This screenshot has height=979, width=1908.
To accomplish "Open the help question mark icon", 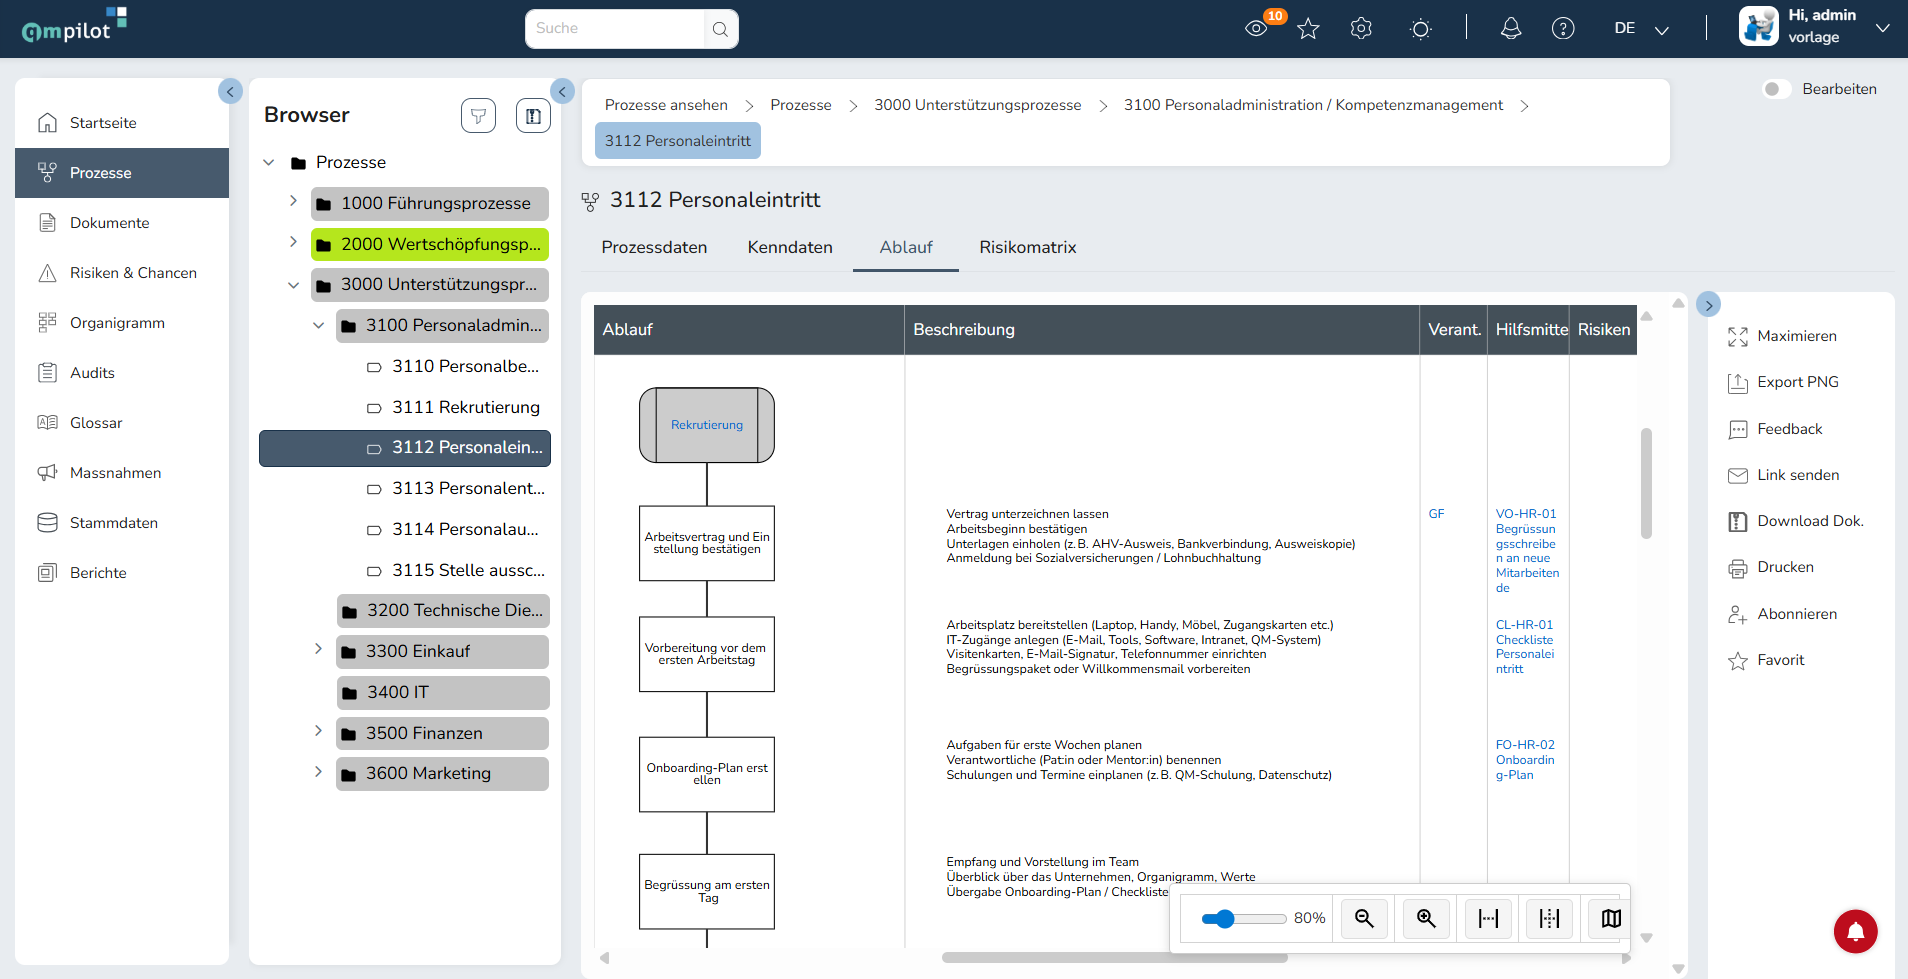I will [1563, 29].
